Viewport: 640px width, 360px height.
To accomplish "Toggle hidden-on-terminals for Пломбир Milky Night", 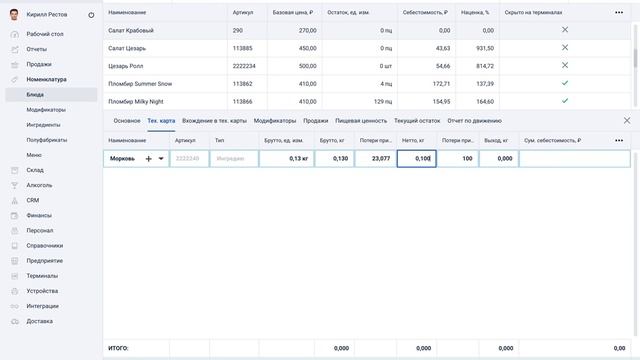I will [565, 101].
